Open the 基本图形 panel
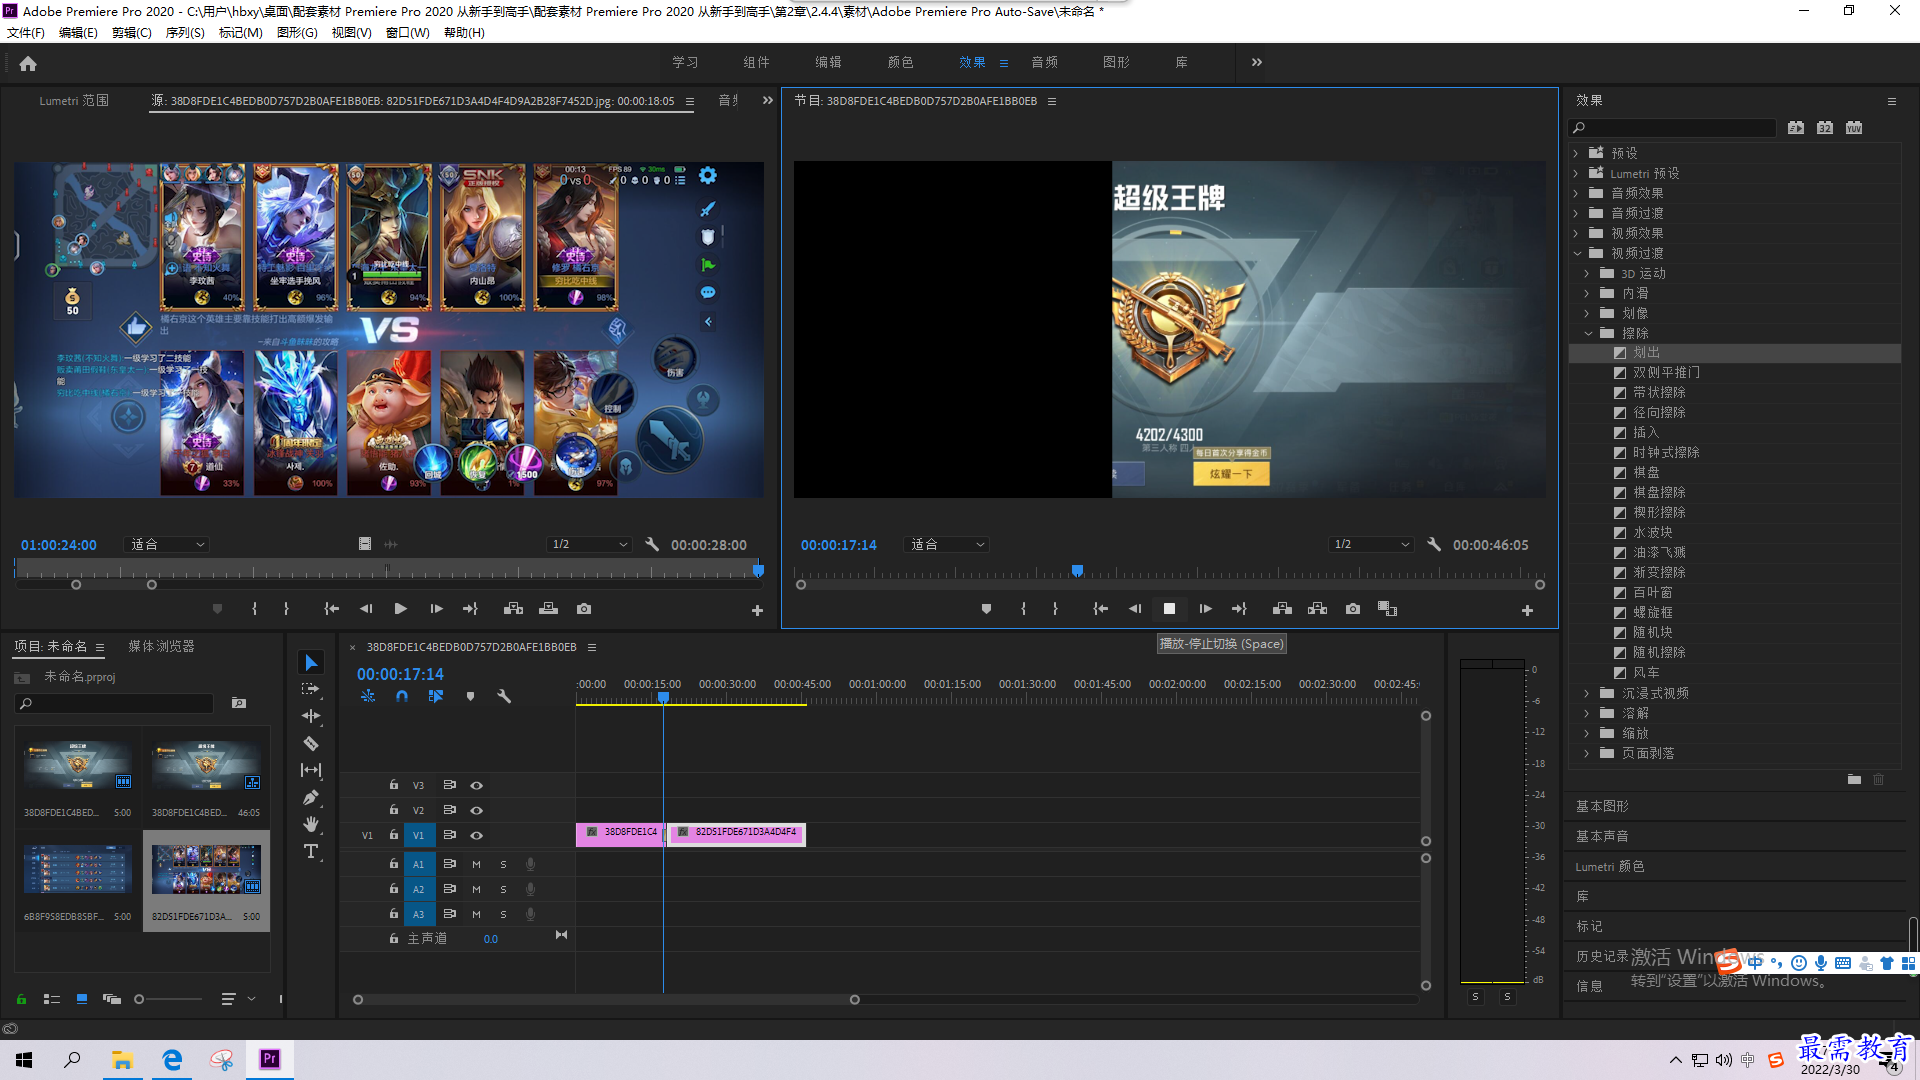1920x1080 pixels. point(1603,806)
